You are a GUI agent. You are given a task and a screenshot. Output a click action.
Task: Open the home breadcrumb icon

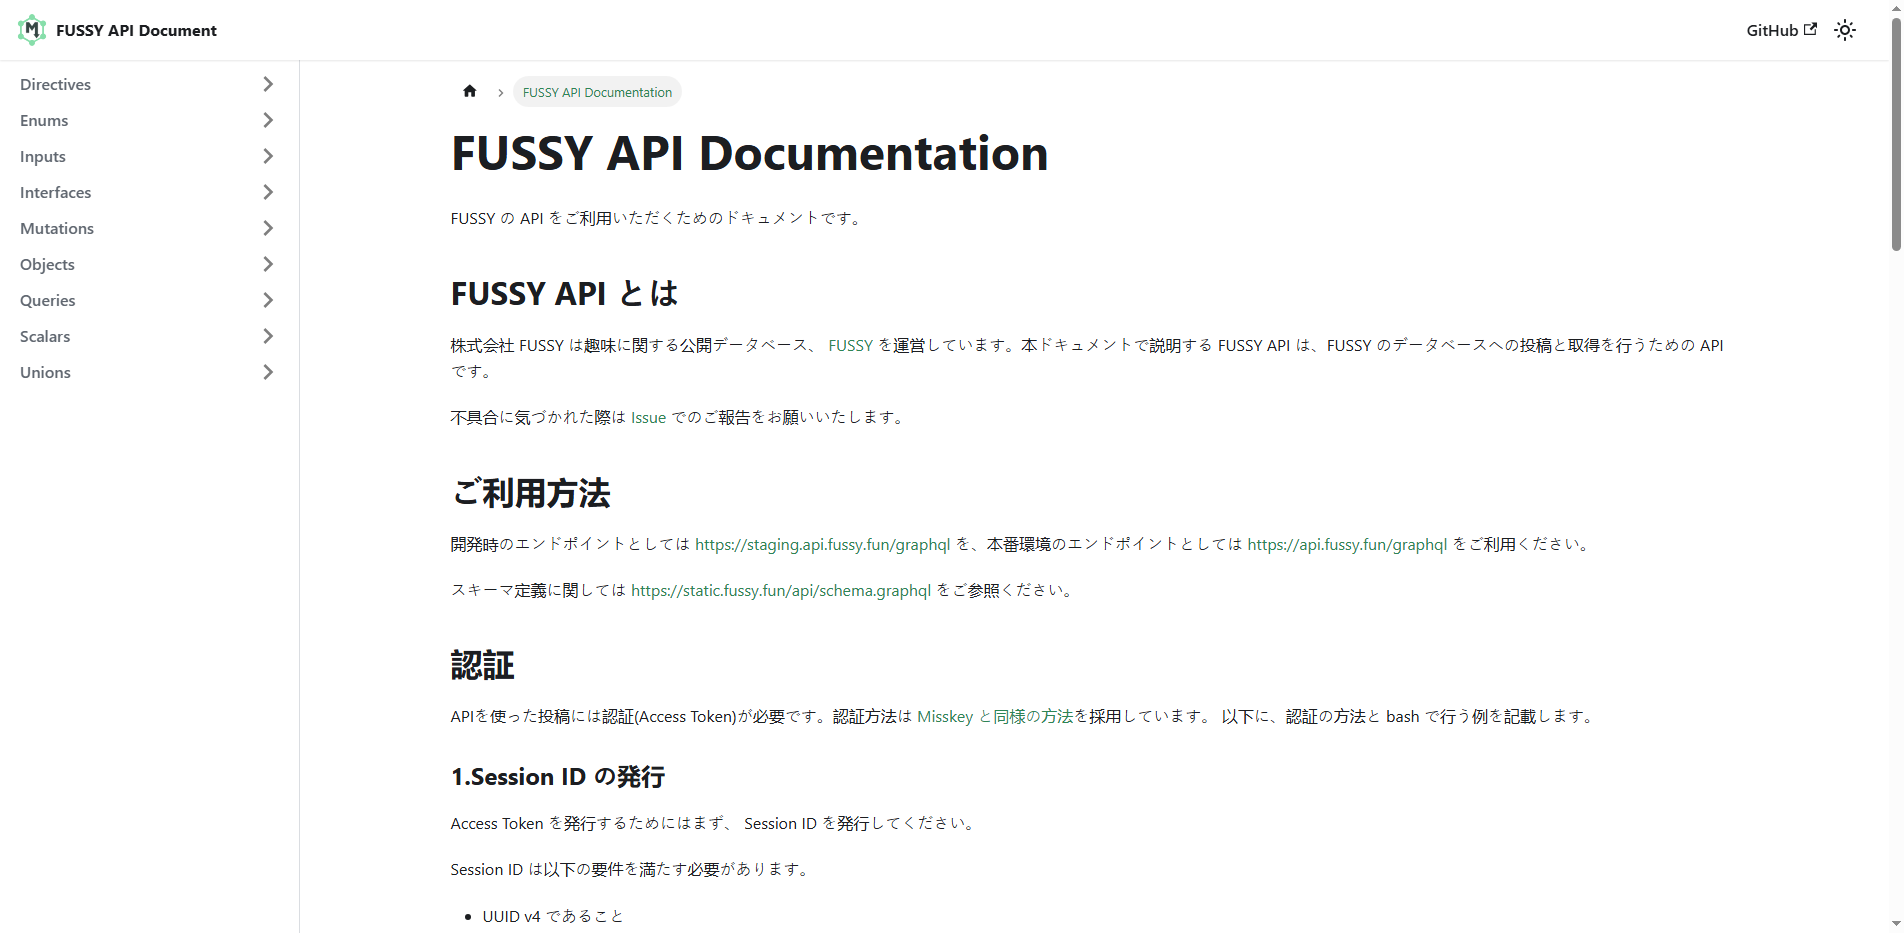coord(469,91)
